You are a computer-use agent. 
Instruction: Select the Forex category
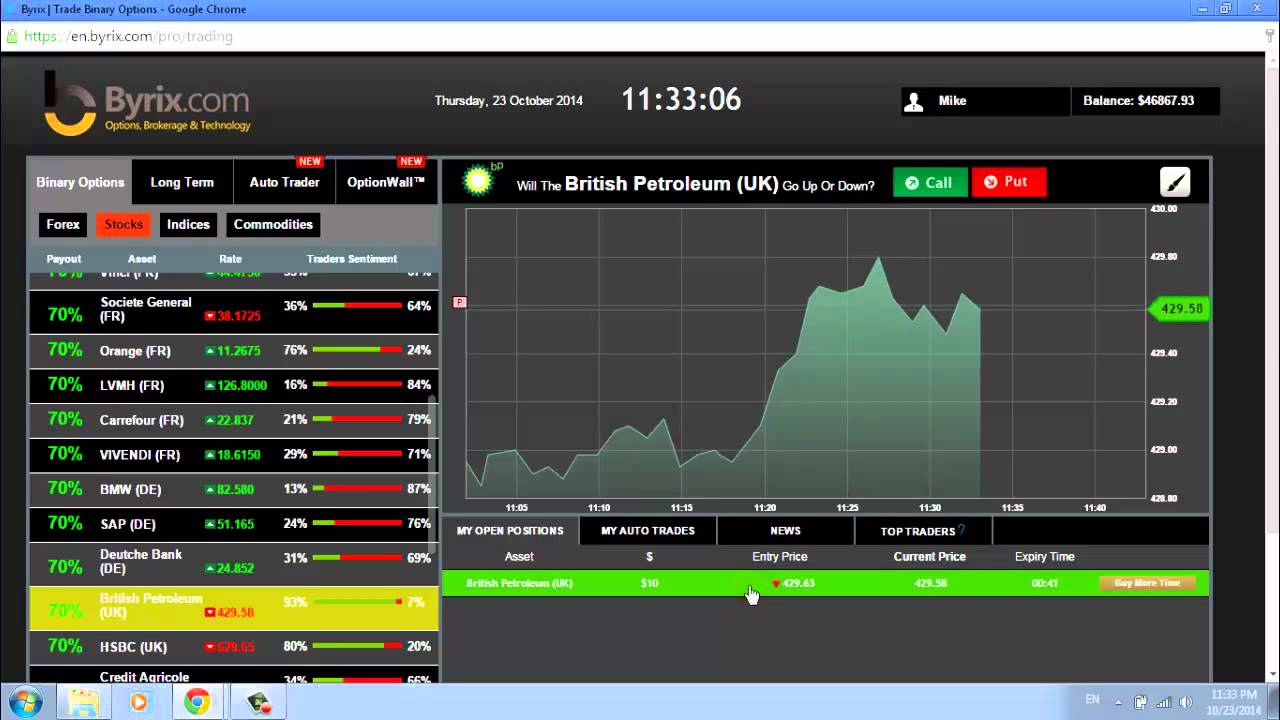click(63, 225)
